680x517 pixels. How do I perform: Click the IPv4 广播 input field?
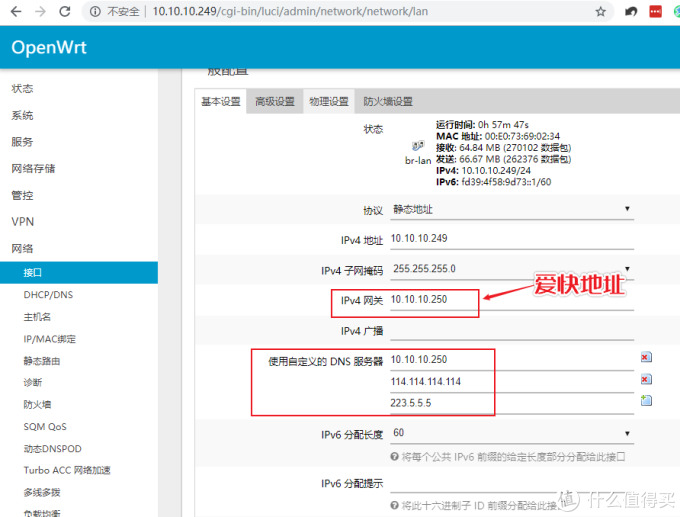(x=512, y=331)
